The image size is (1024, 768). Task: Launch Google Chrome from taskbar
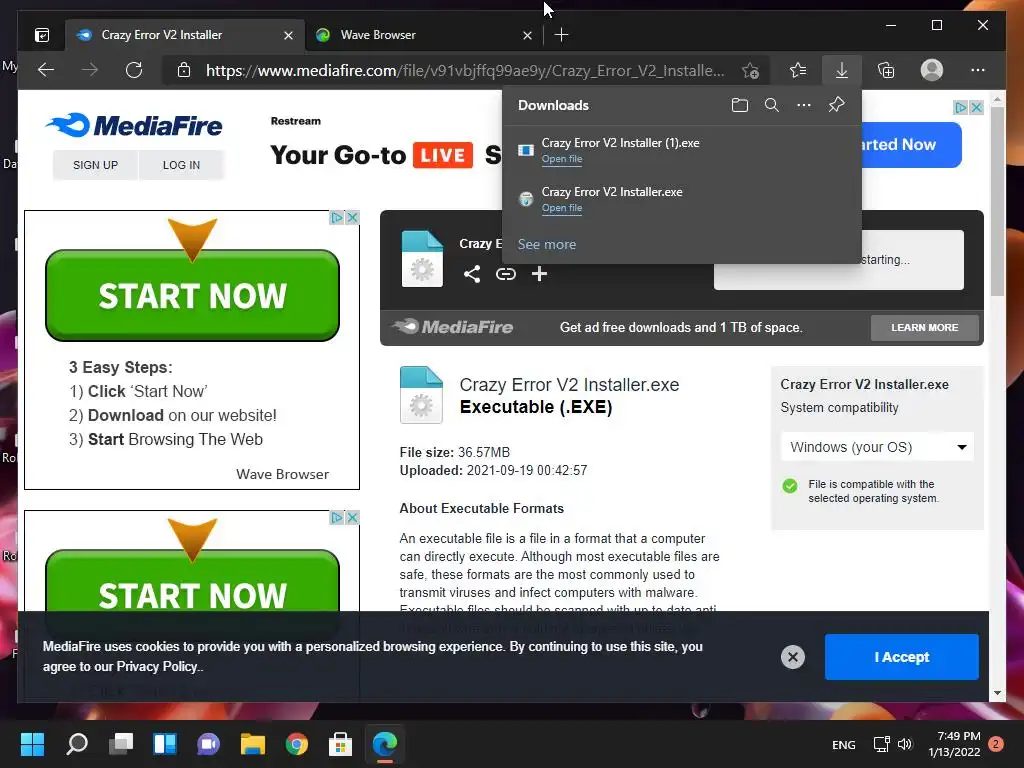296,744
